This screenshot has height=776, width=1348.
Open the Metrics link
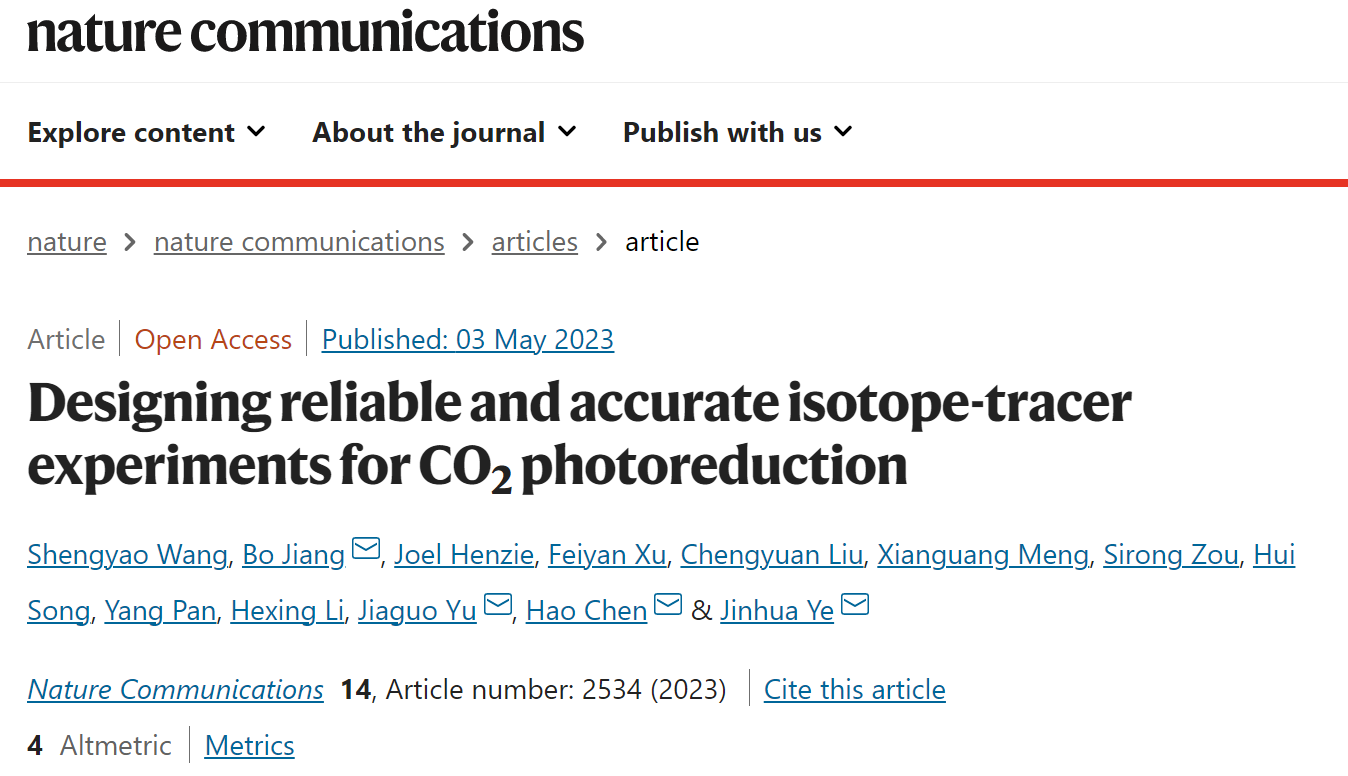[x=250, y=746]
